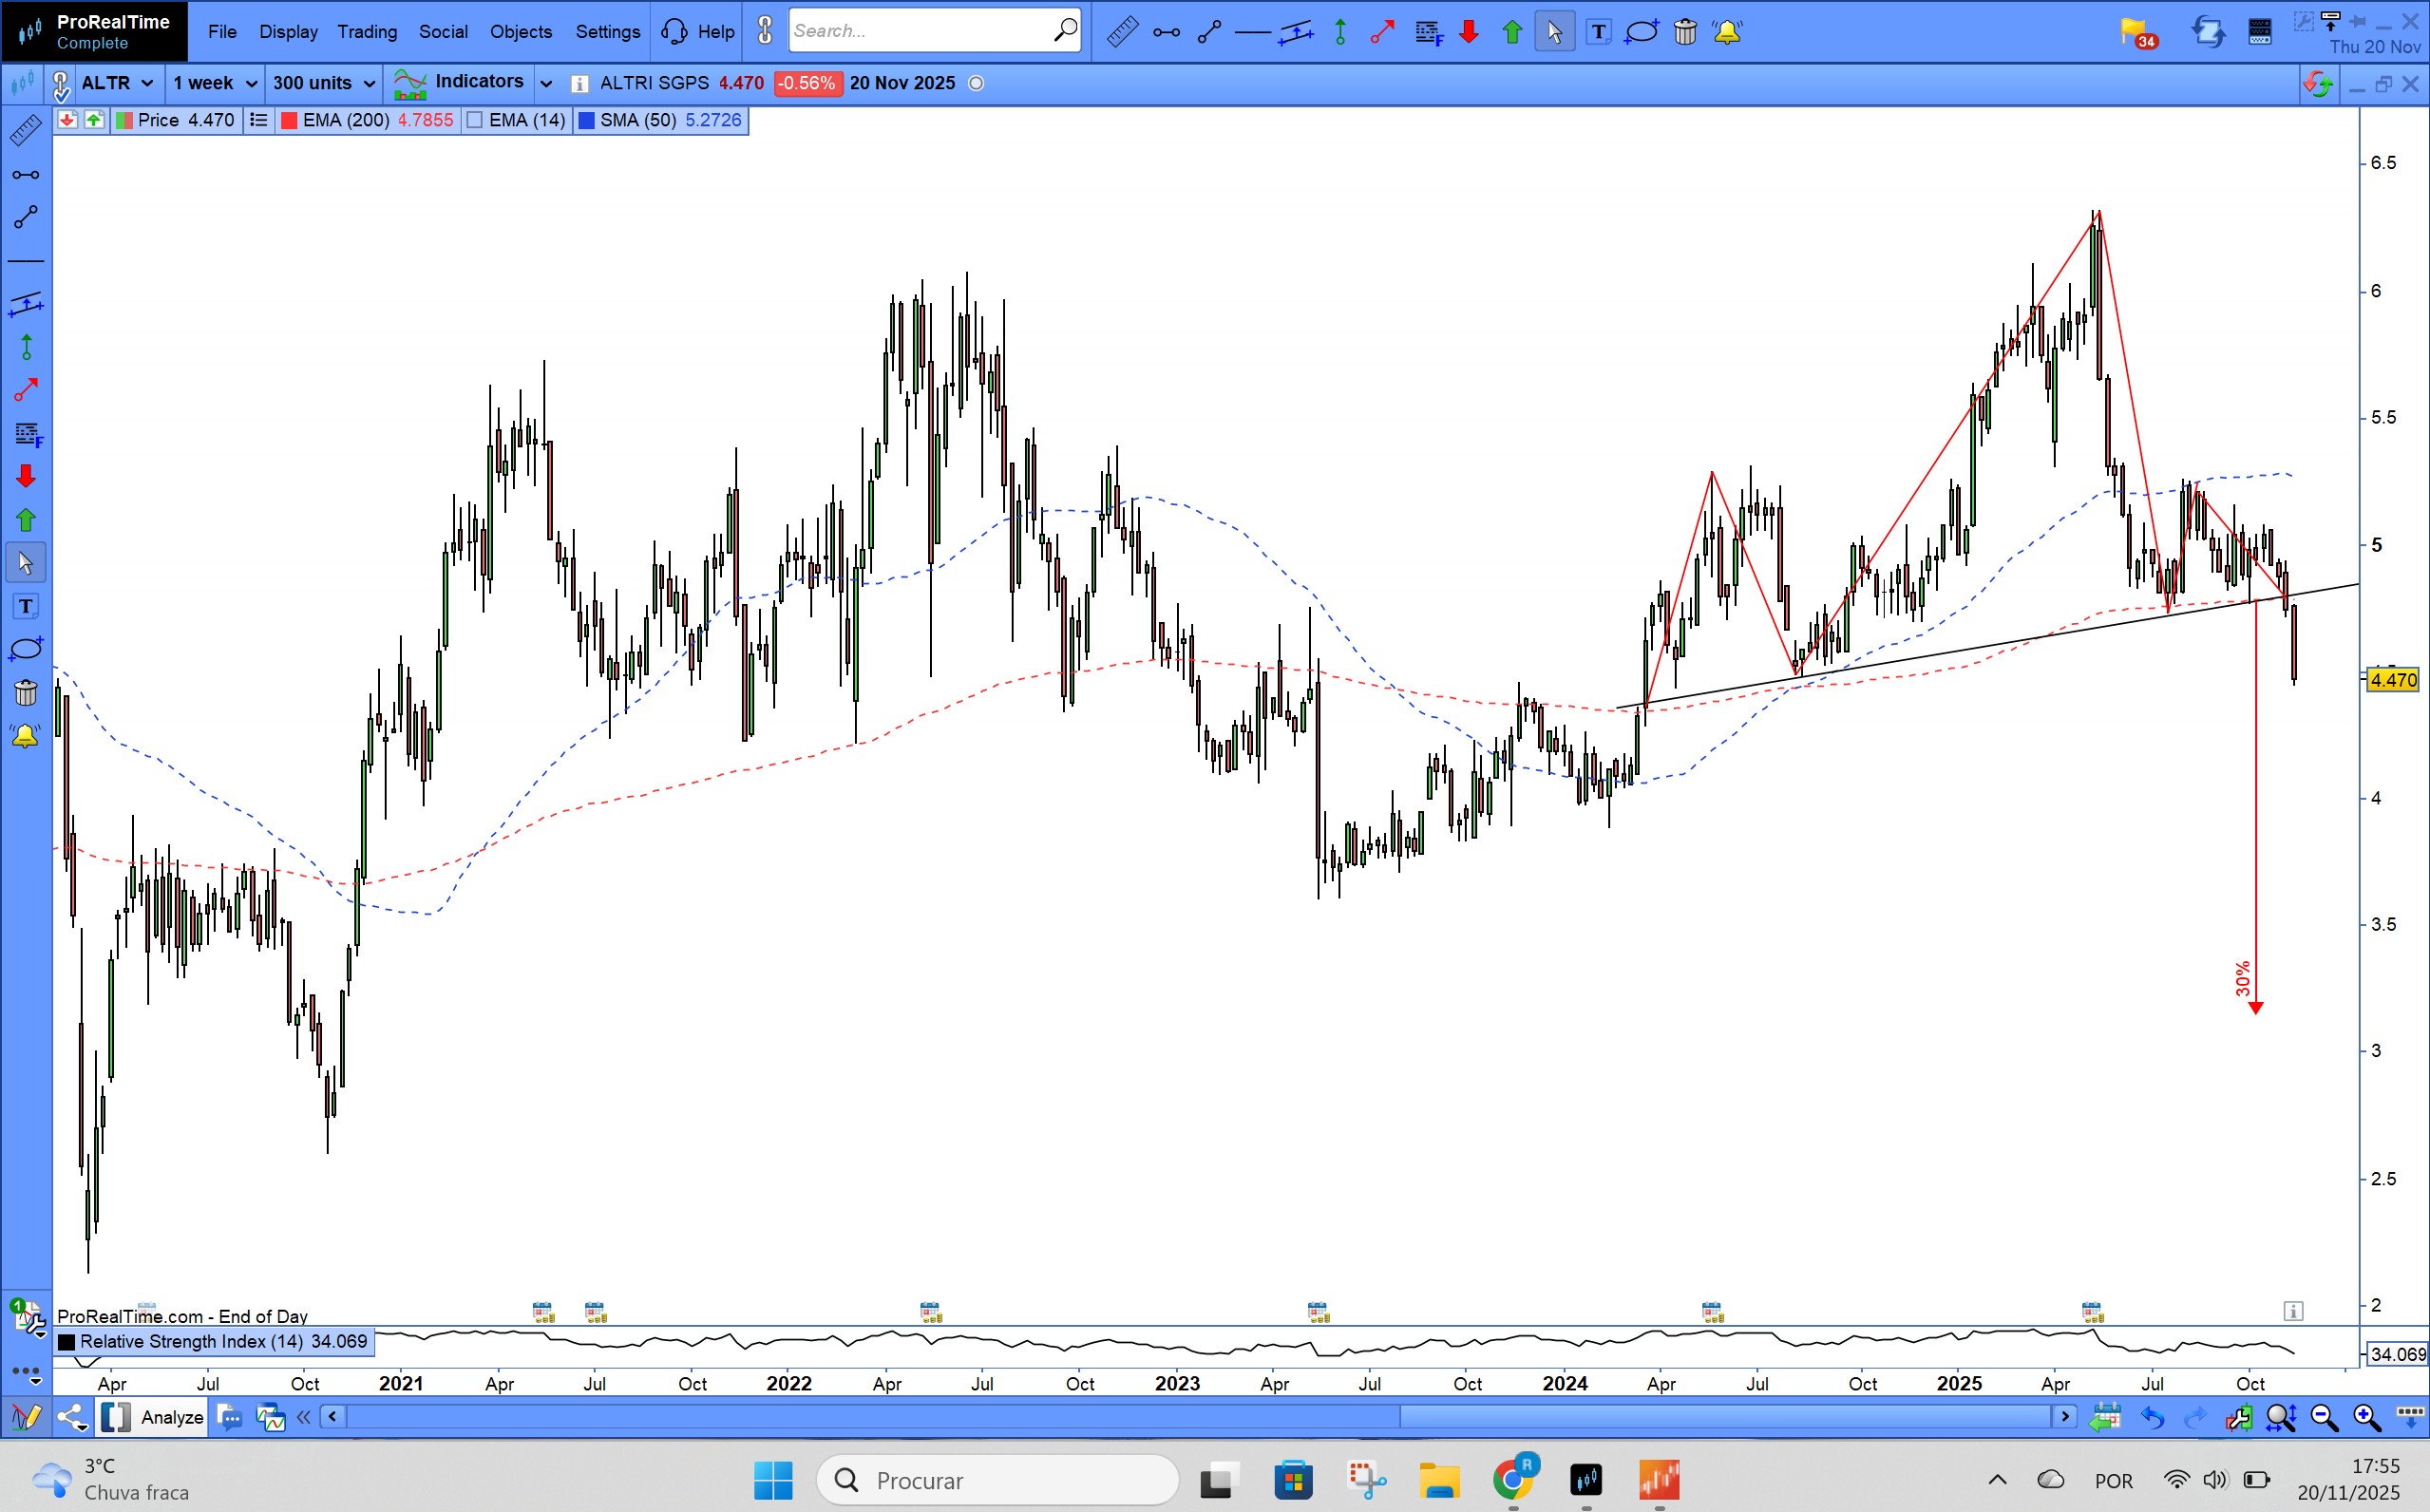Select the ellipse drawing tool in top toolbar

1642,32
